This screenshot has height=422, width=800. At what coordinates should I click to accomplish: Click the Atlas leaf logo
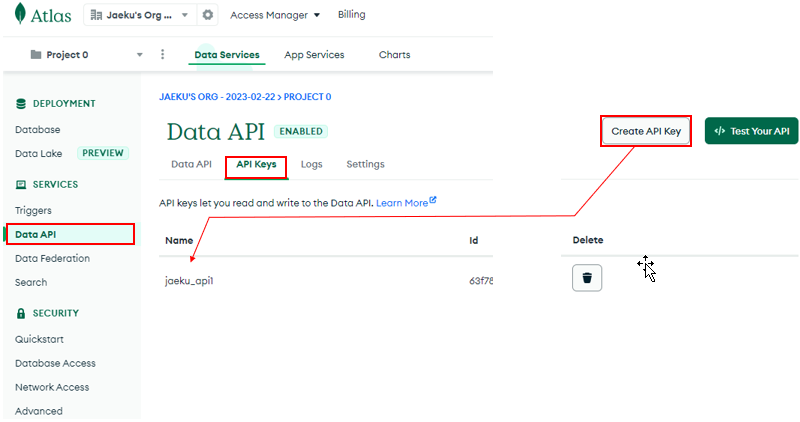click(20, 14)
